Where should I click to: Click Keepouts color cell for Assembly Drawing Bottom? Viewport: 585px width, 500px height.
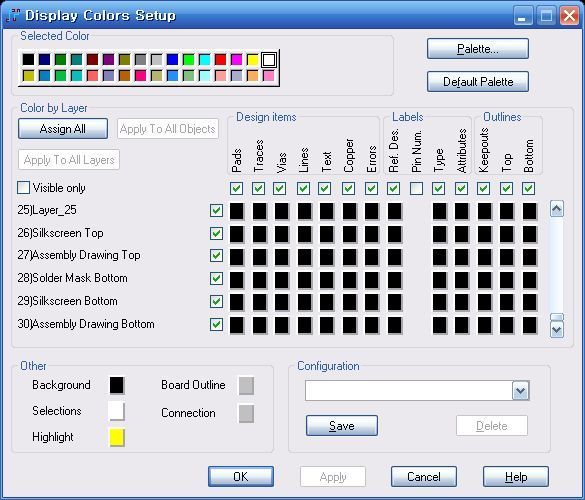coord(485,325)
